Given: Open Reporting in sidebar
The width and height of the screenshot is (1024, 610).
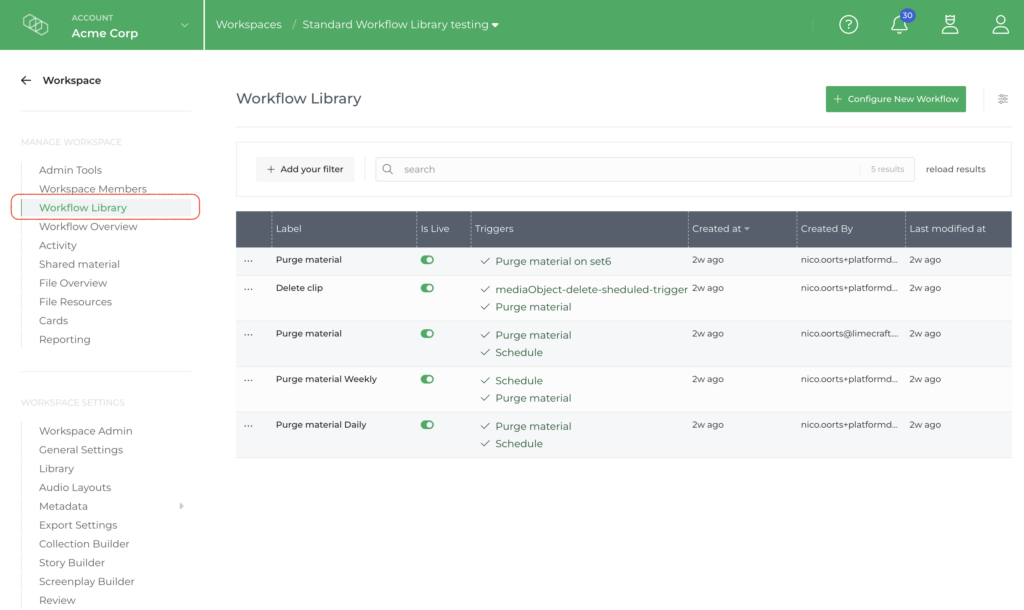Looking at the screenshot, I should [x=65, y=340].
